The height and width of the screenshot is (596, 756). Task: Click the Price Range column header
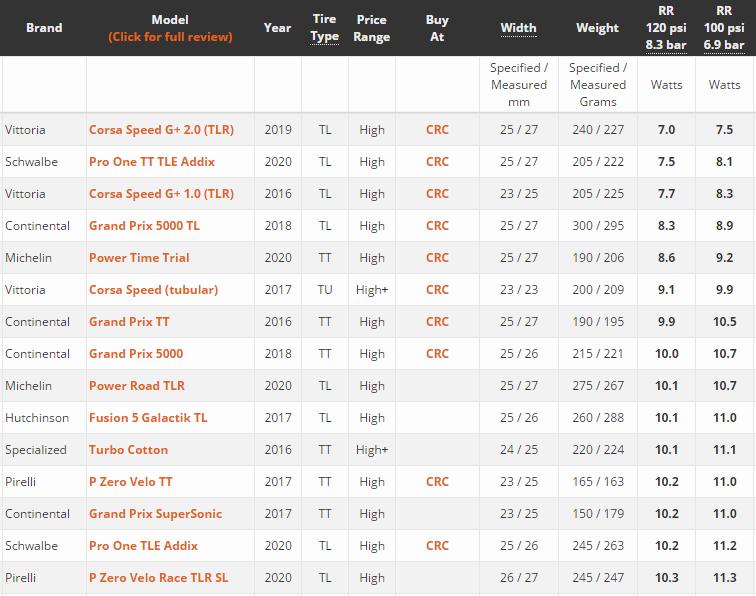pos(371,28)
